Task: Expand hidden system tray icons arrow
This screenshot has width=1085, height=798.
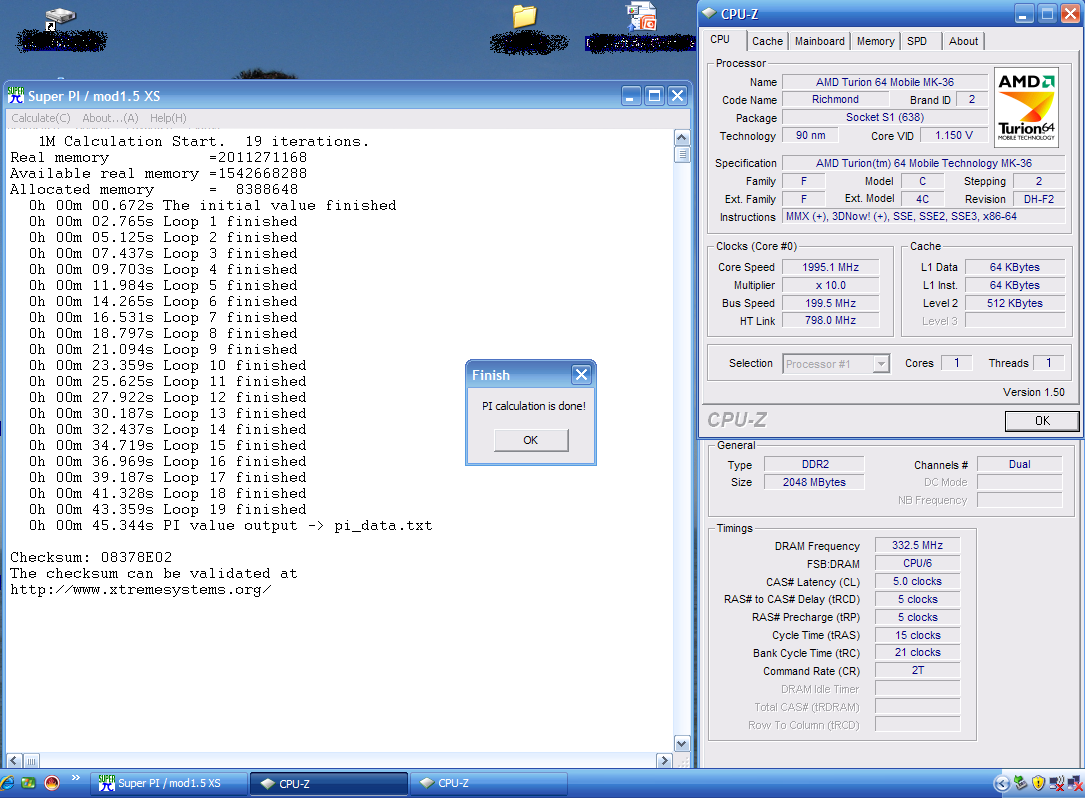Action: coord(1001,783)
